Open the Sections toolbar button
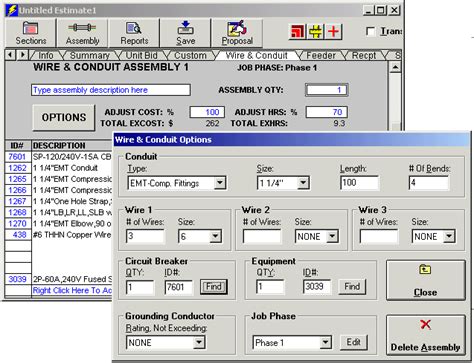This screenshot has height=363, width=474. pos(30,33)
